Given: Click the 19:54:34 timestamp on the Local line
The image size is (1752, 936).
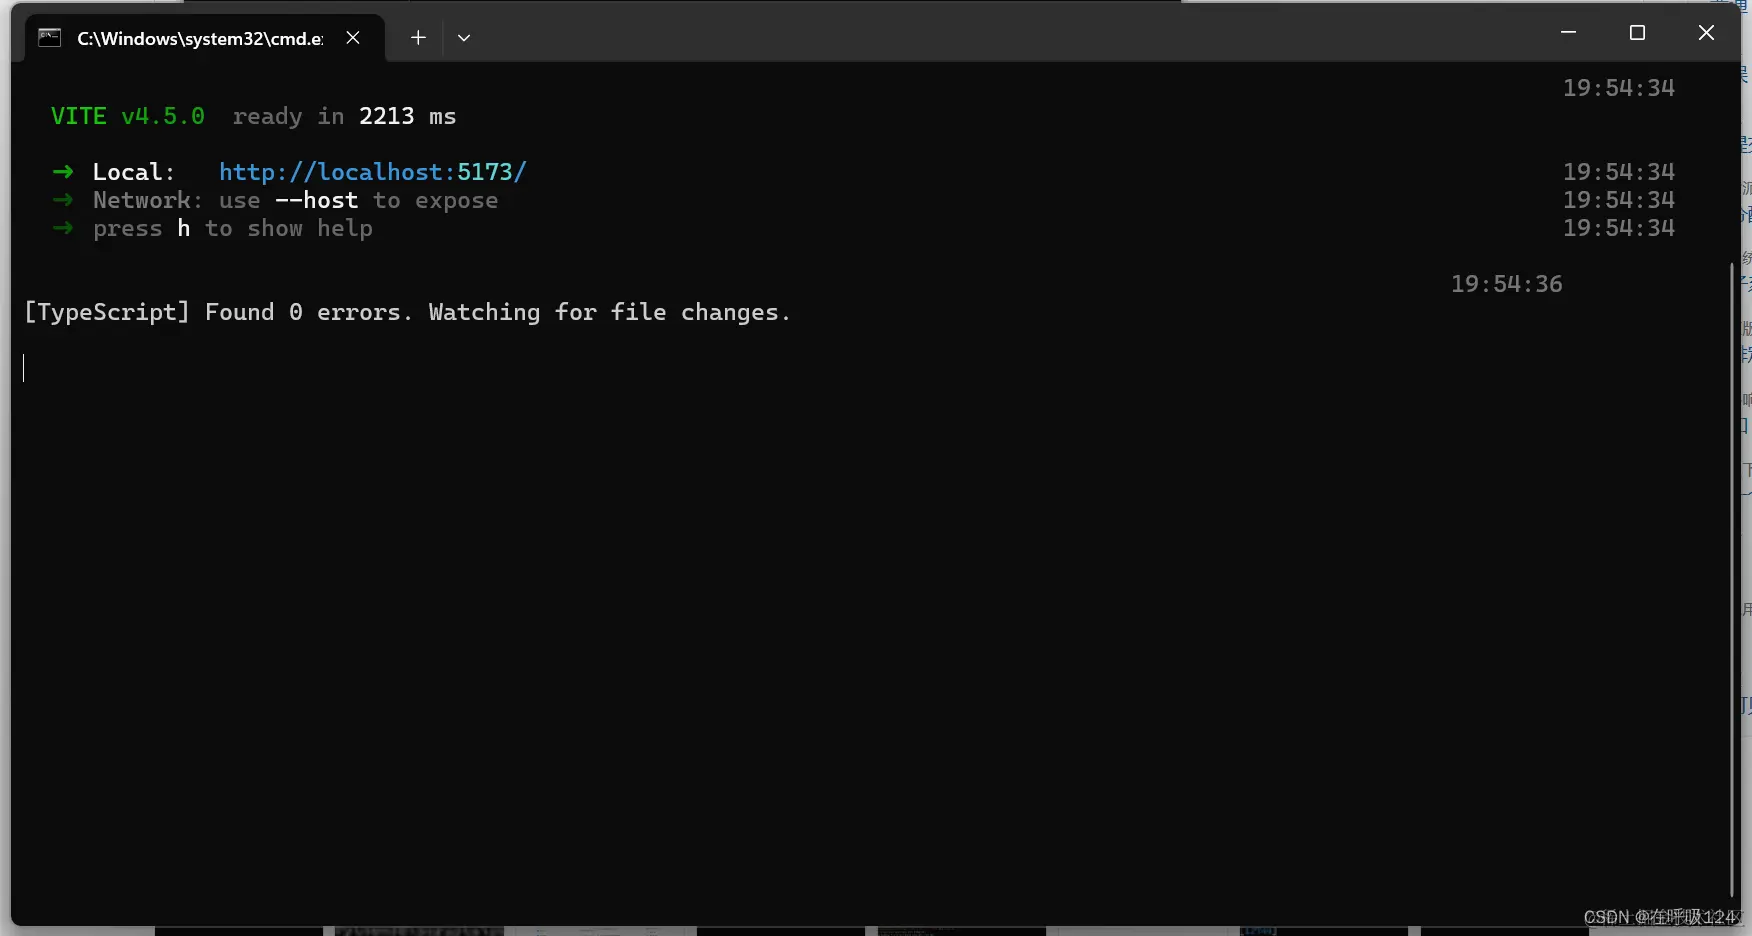Looking at the screenshot, I should pos(1618,172).
